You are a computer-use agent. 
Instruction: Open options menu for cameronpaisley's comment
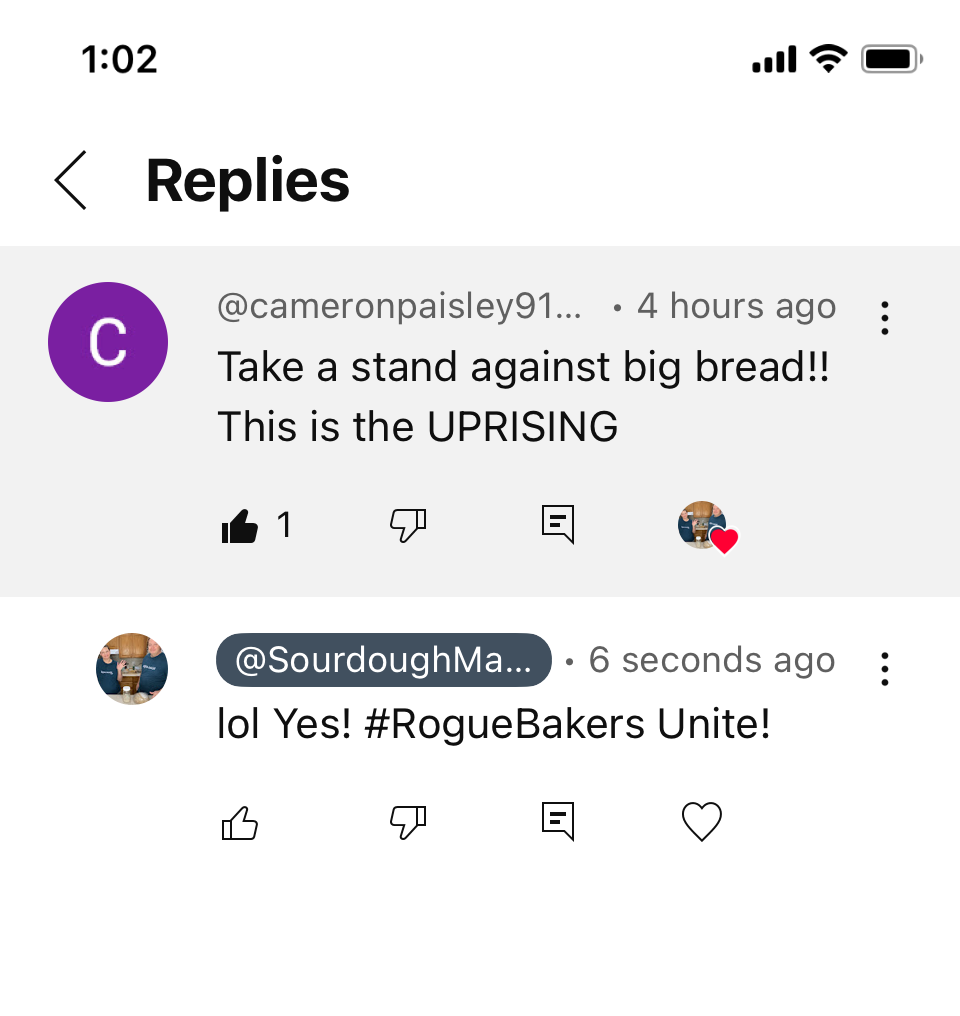click(885, 318)
